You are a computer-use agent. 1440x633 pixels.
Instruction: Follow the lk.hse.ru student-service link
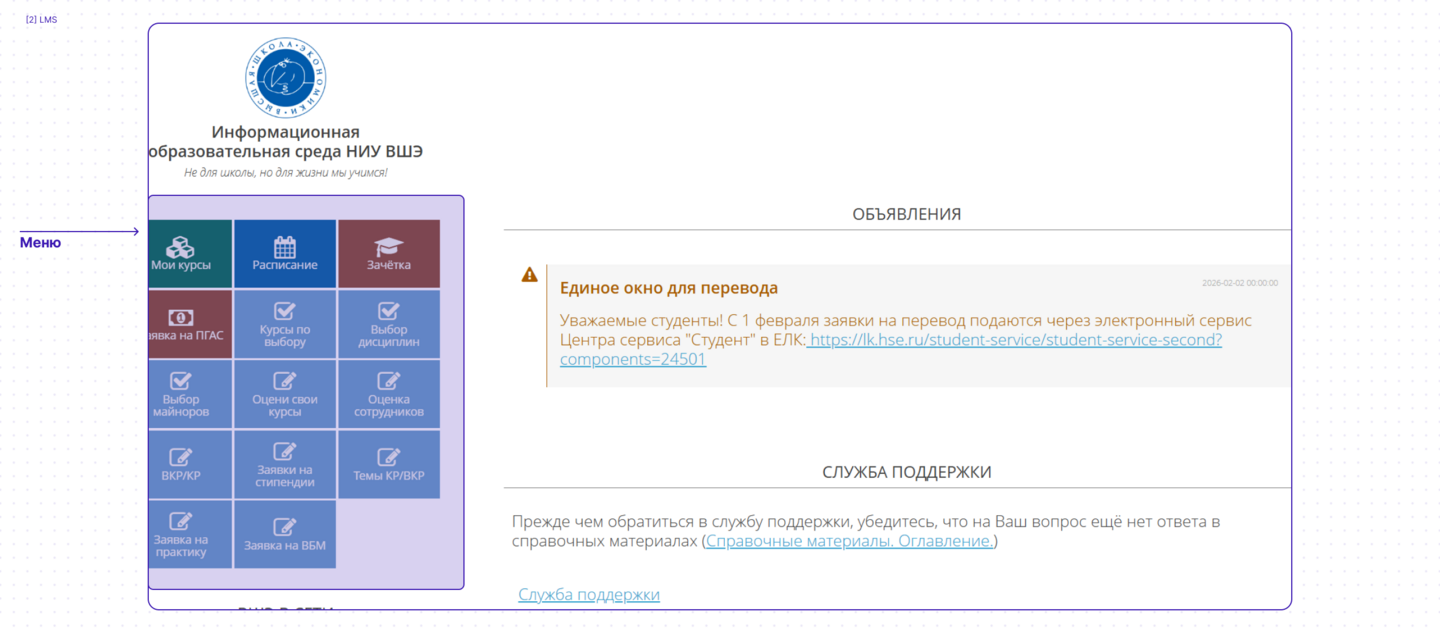tap(890, 349)
